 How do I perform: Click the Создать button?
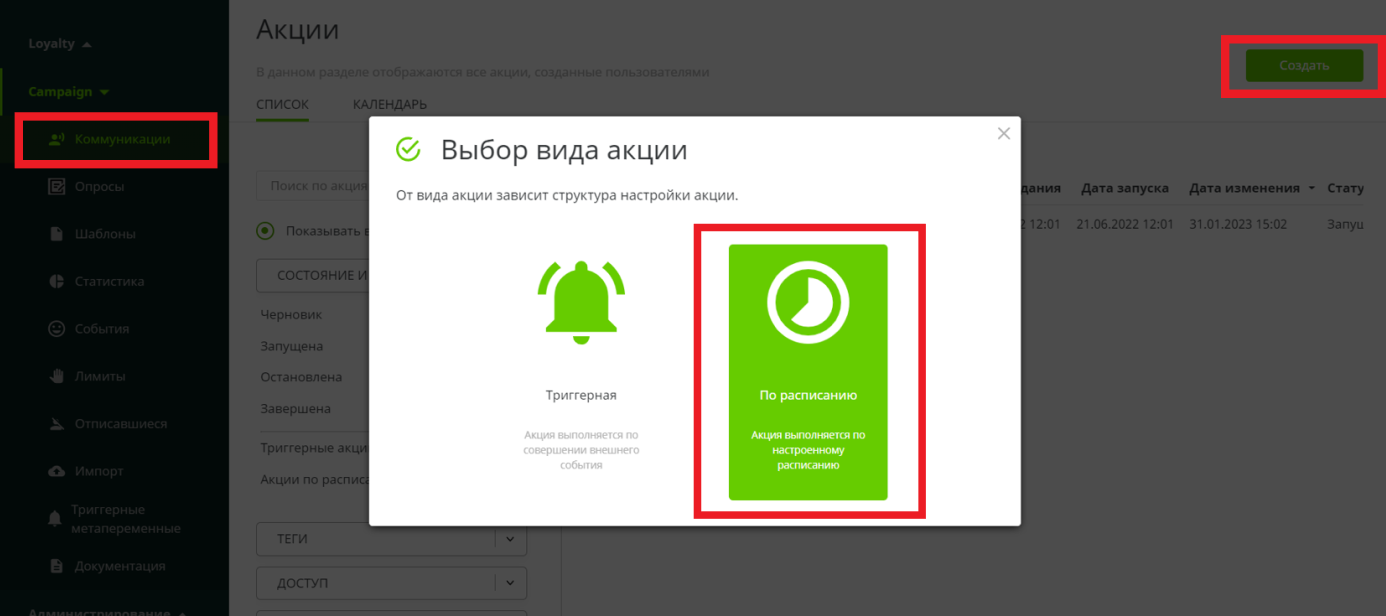coord(1302,64)
